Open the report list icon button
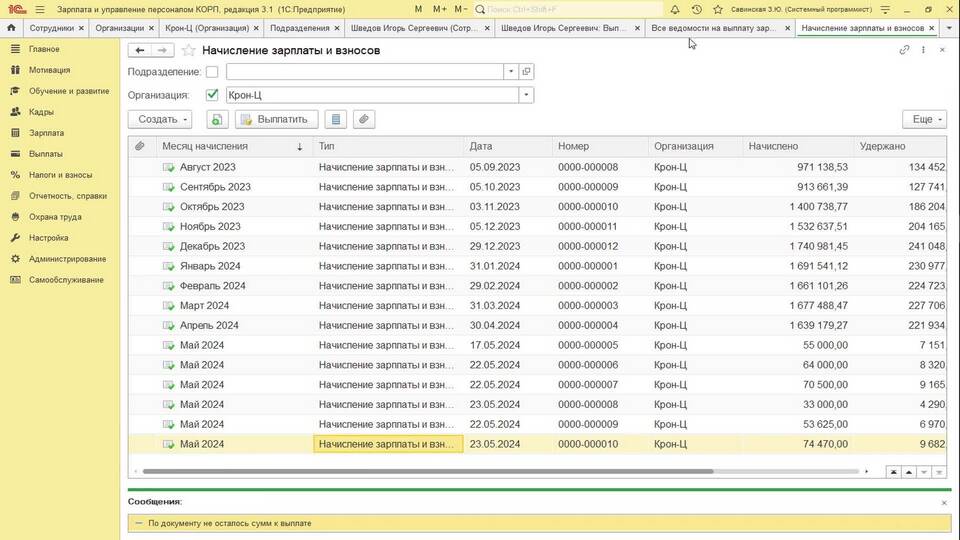Viewport: 960px width, 540px height. pyautogui.click(x=336, y=119)
